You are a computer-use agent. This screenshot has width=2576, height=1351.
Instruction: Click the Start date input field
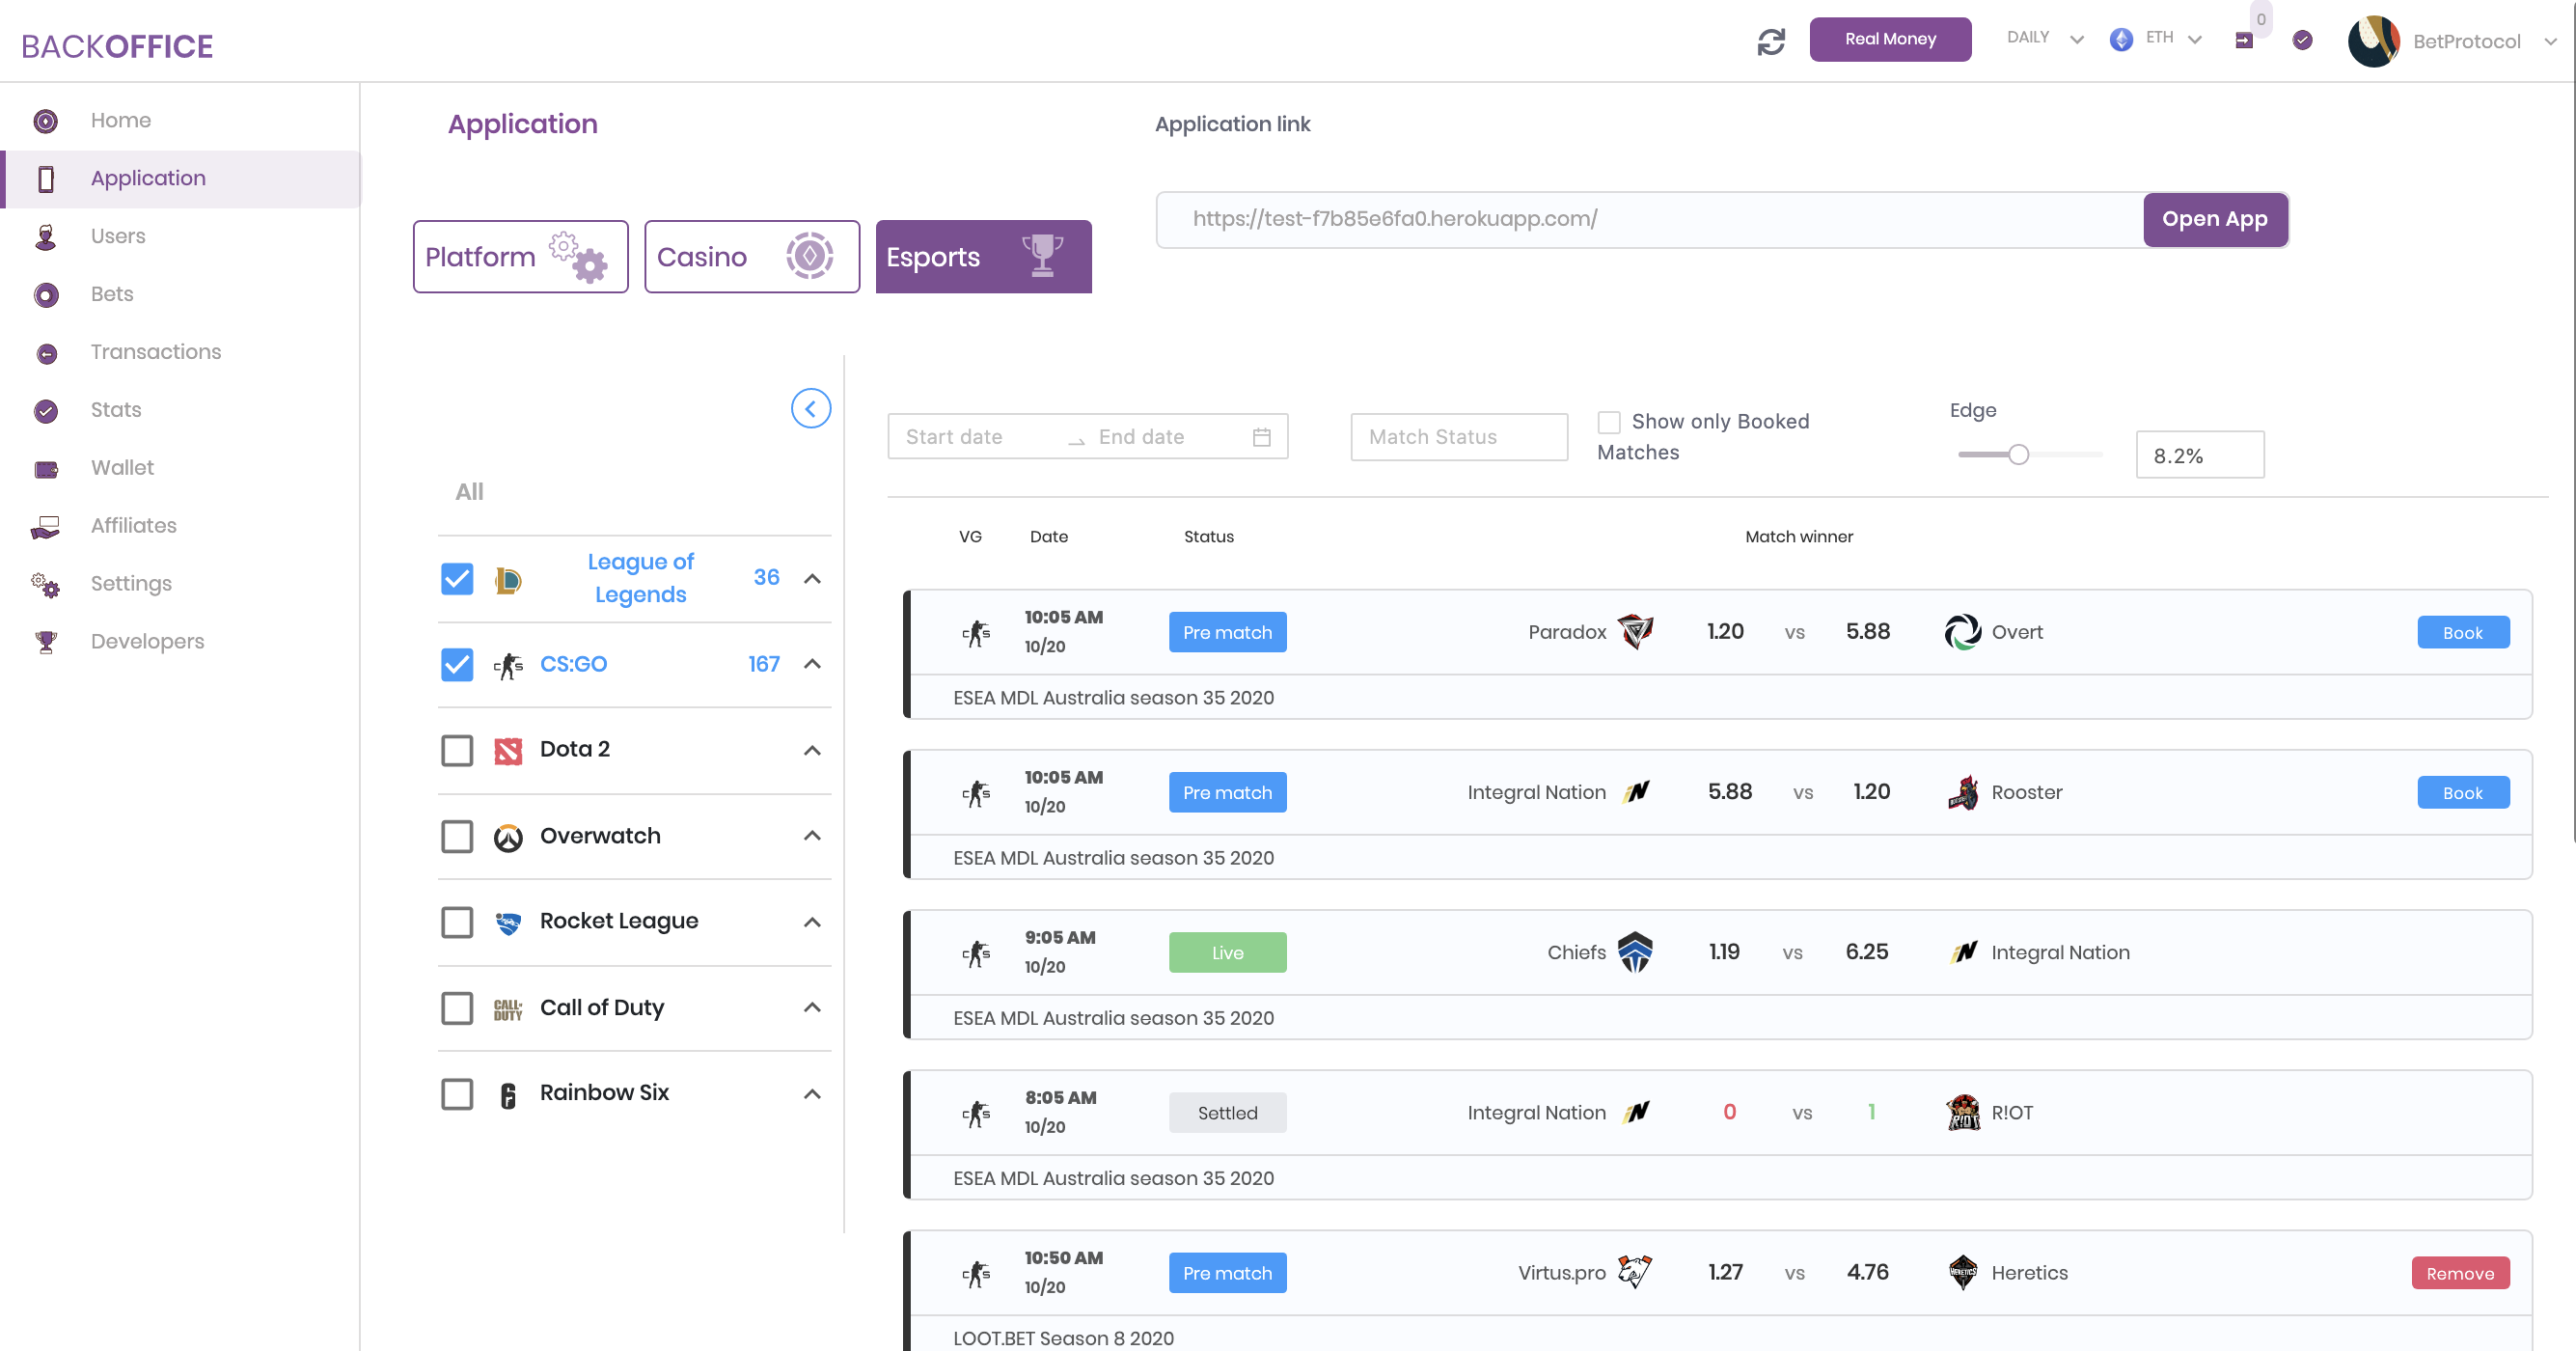[962, 436]
